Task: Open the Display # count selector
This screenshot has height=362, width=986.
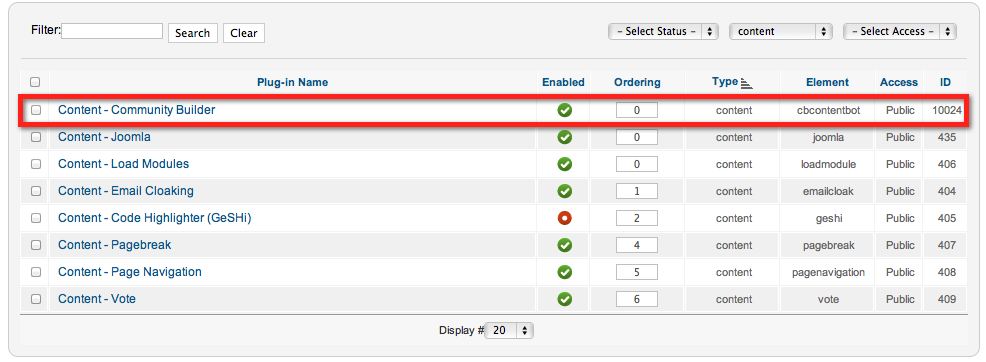Action: tap(509, 330)
